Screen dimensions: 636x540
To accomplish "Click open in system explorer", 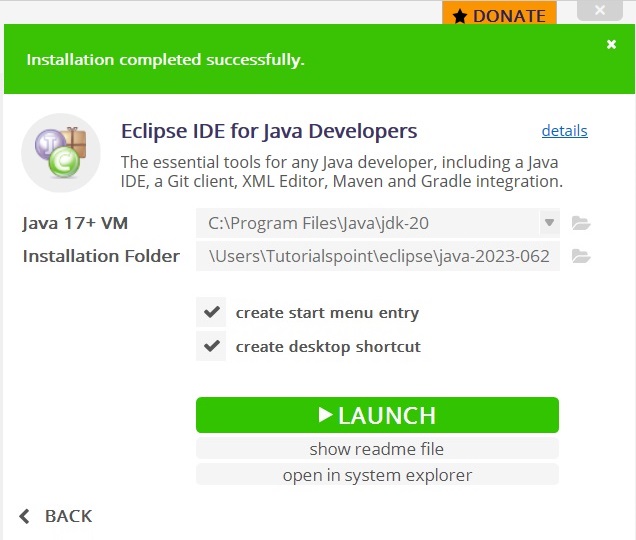I will click(x=377, y=475).
